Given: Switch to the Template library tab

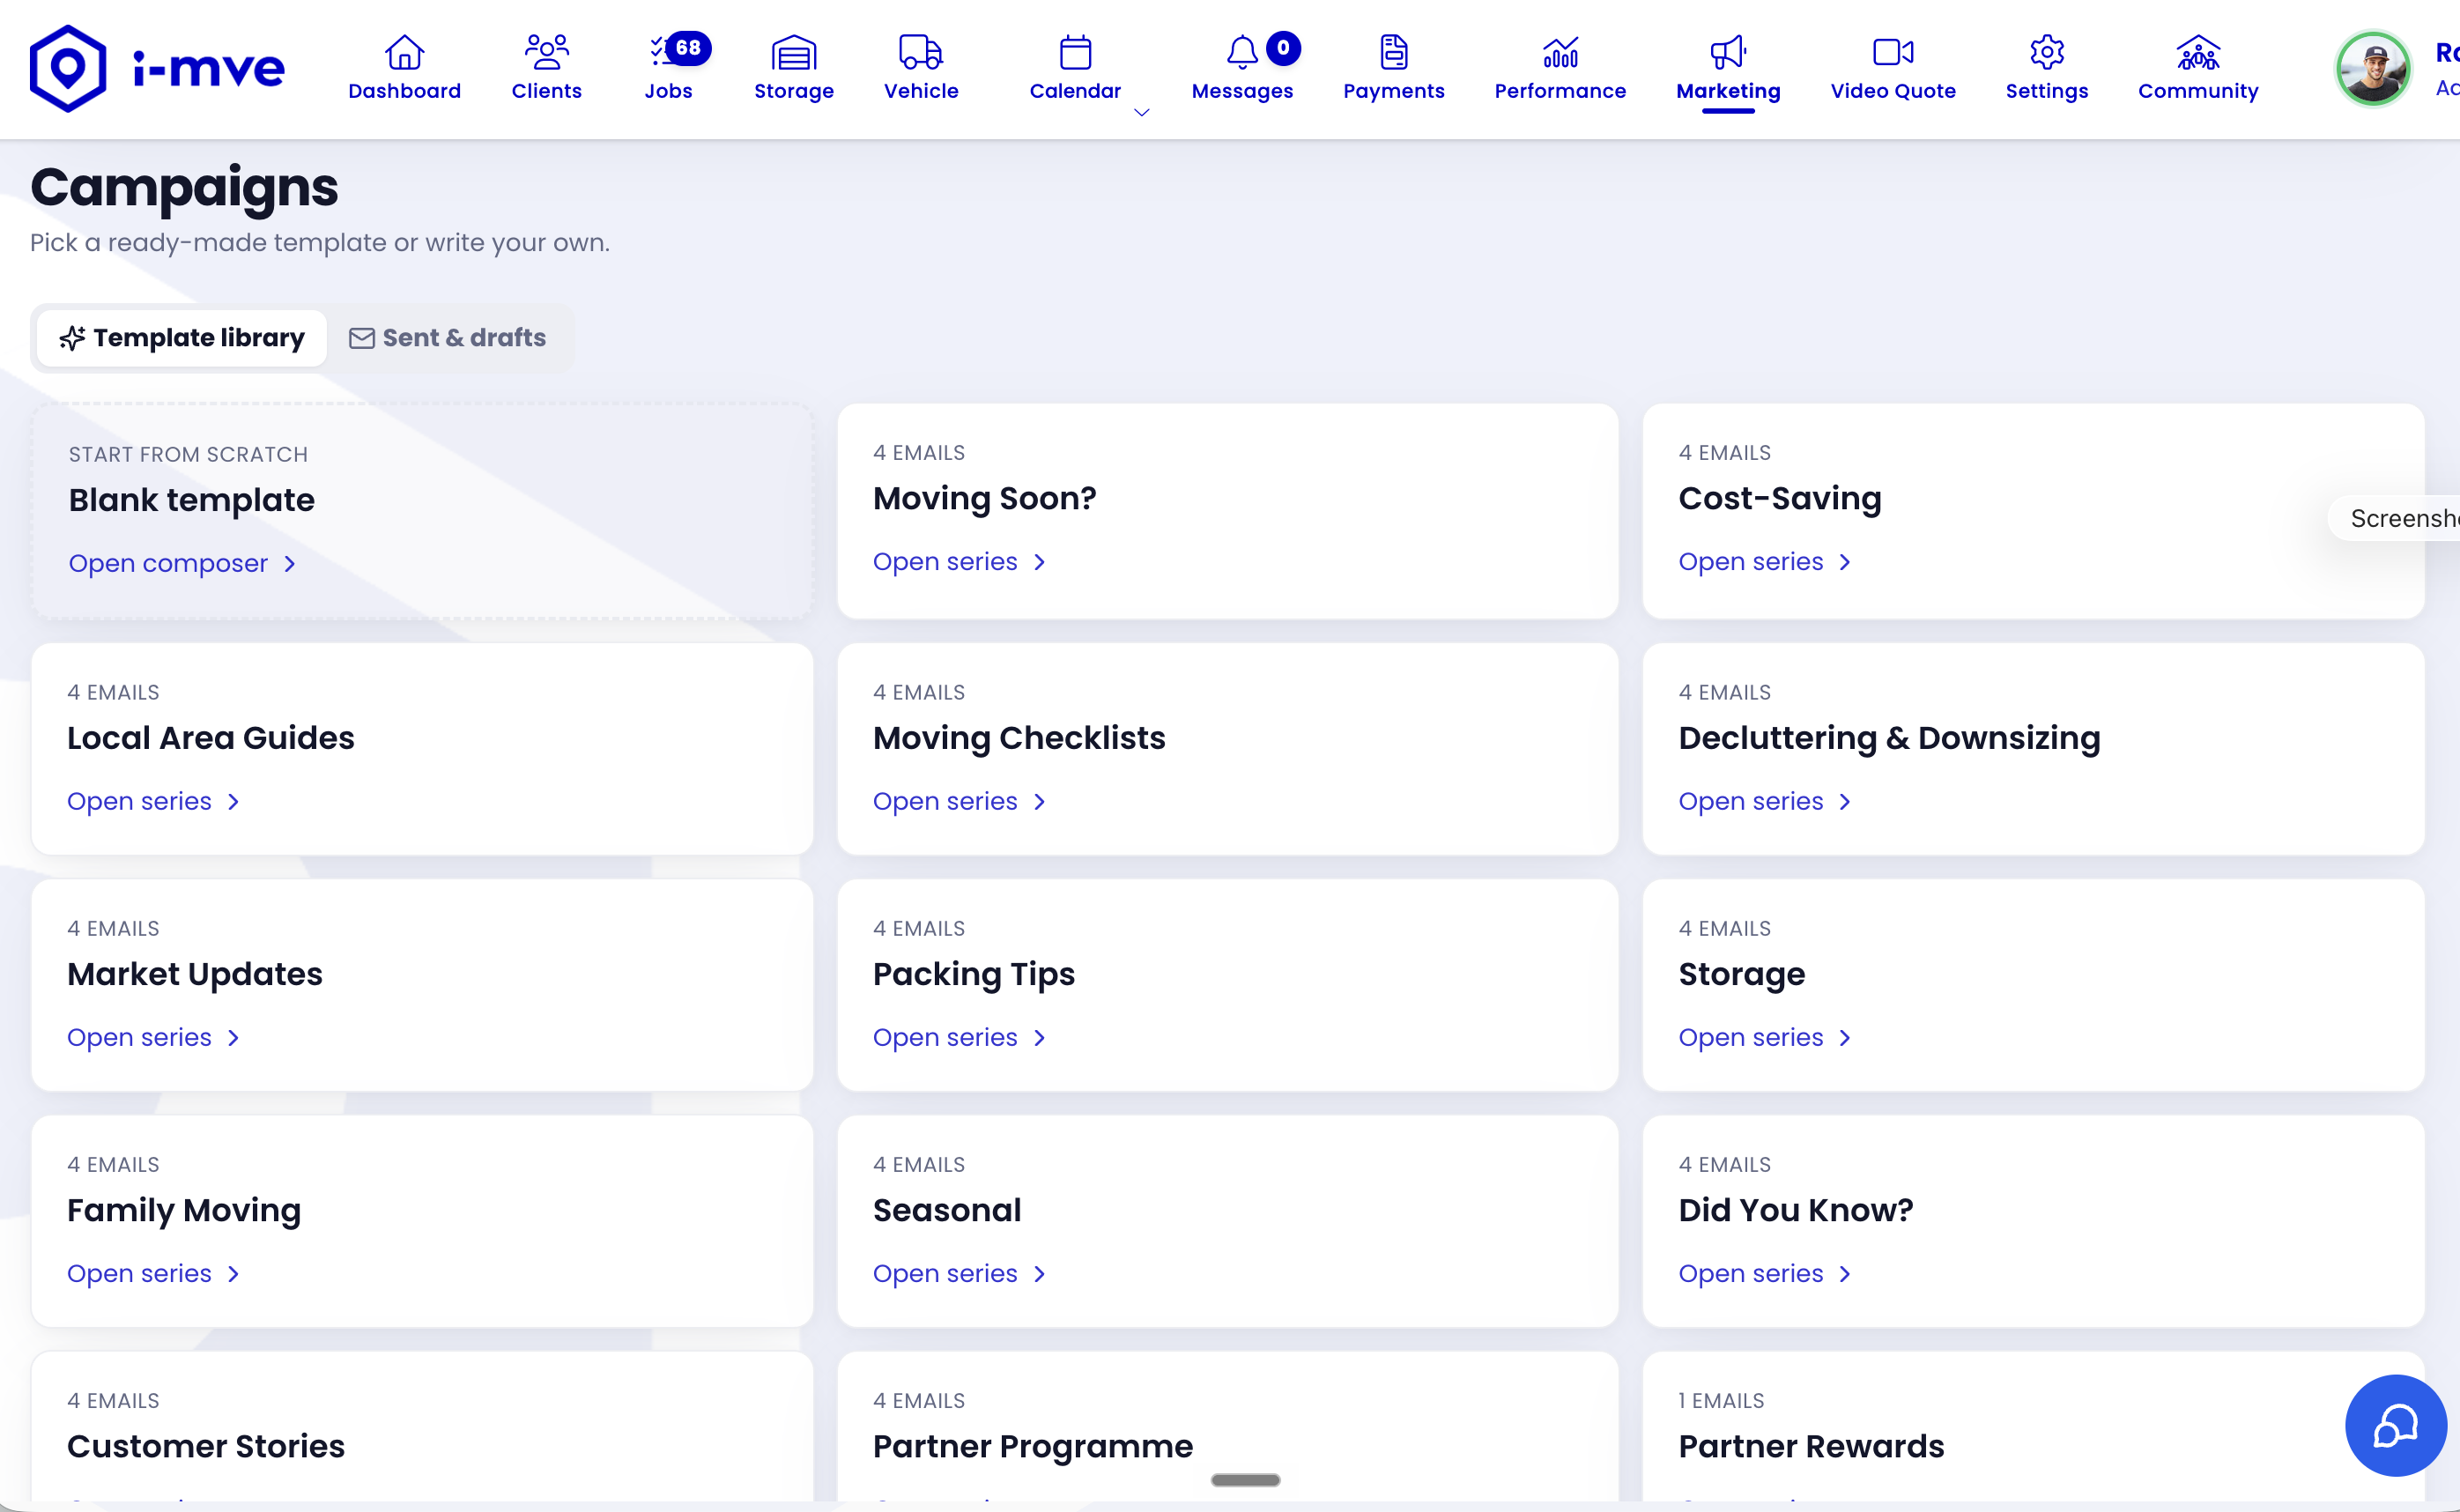Looking at the screenshot, I should point(181,338).
